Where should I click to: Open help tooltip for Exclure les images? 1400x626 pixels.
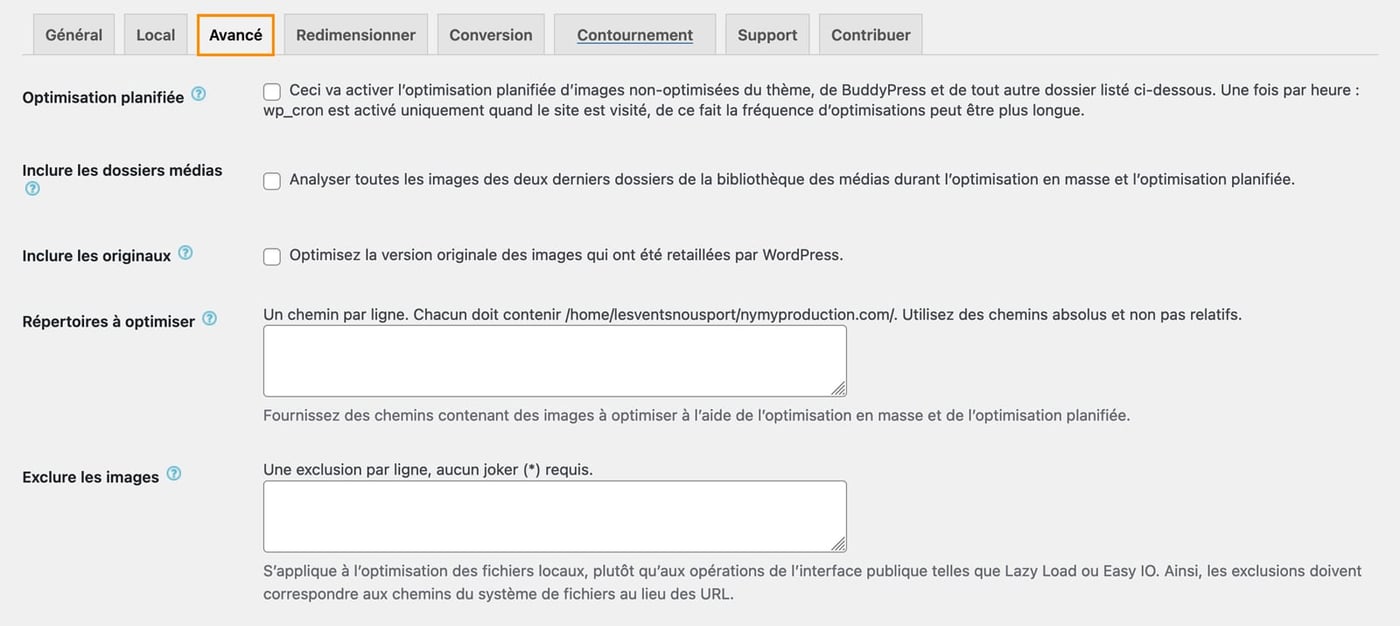(x=175, y=472)
